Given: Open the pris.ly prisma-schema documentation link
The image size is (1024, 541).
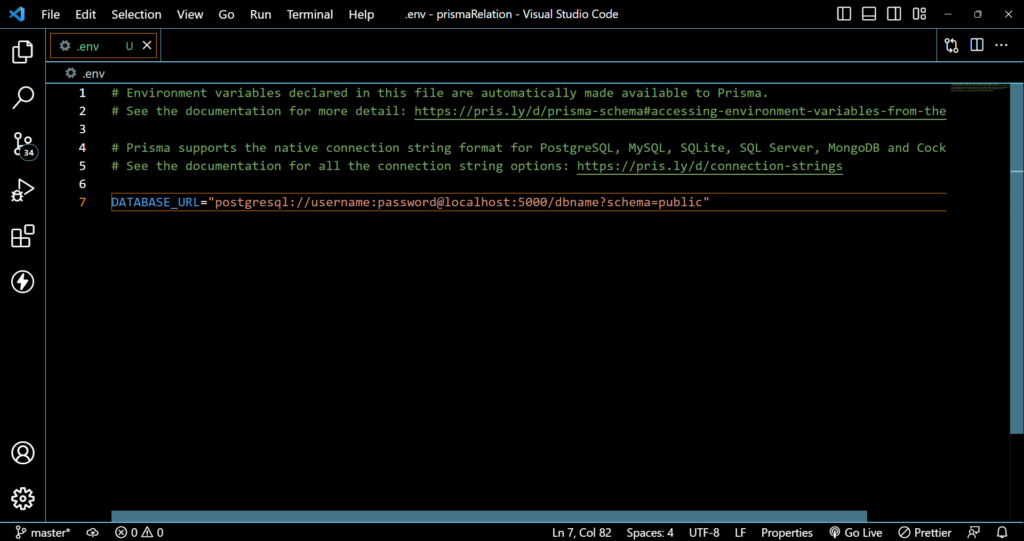Looking at the screenshot, I should click(x=680, y=111).
